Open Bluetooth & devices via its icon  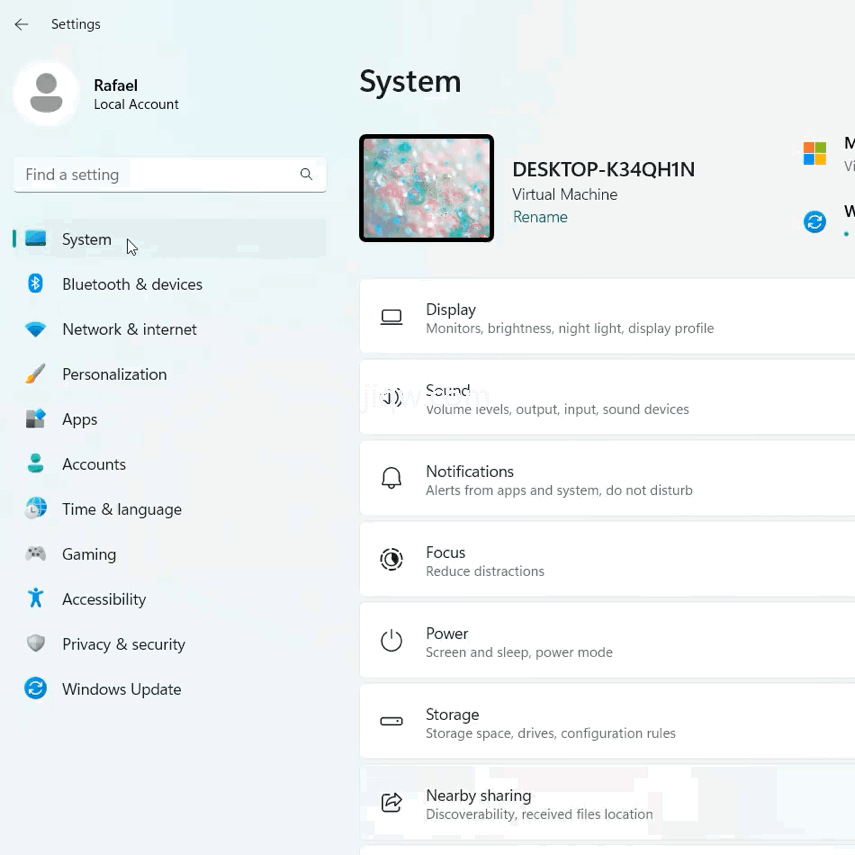point(36,284)
